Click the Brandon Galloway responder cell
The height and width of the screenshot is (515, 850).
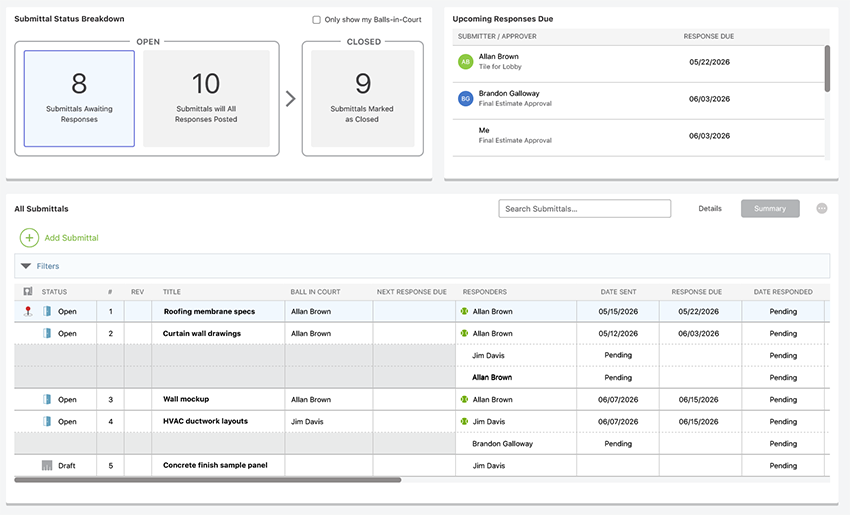coord(516,443)
